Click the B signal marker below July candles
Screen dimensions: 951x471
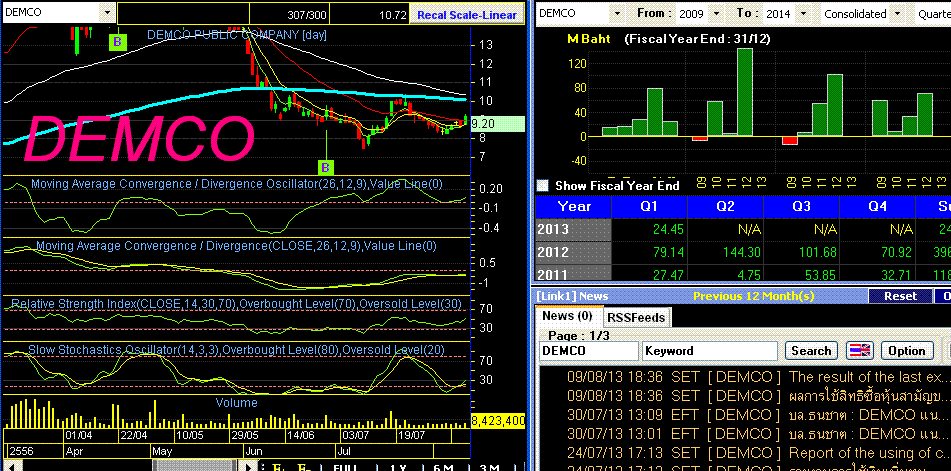click(326, 167)
